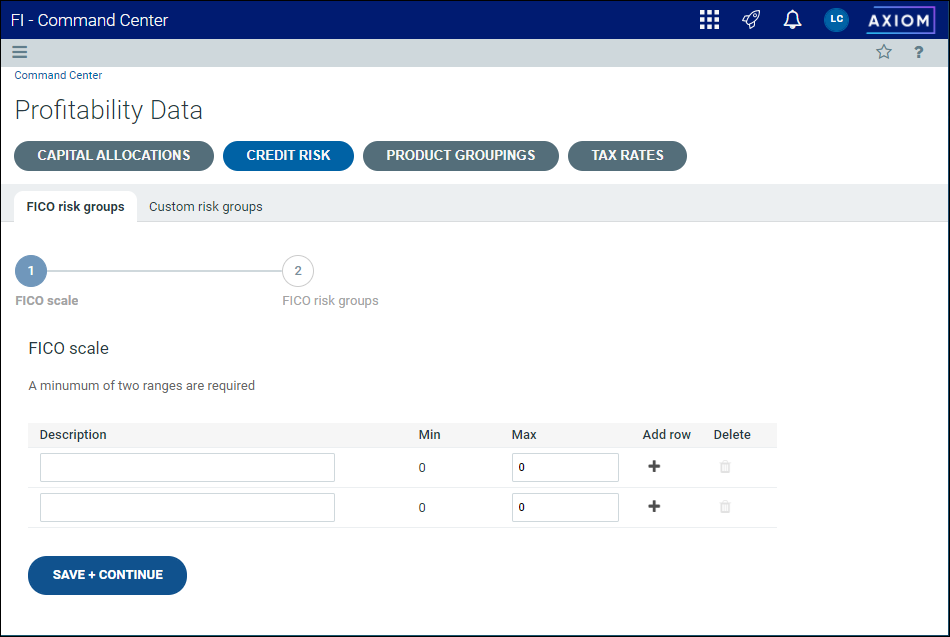Viewport: 950px width, 637px height.
Task: Click the 'Min' column header
Action: [x=430, y=435]
